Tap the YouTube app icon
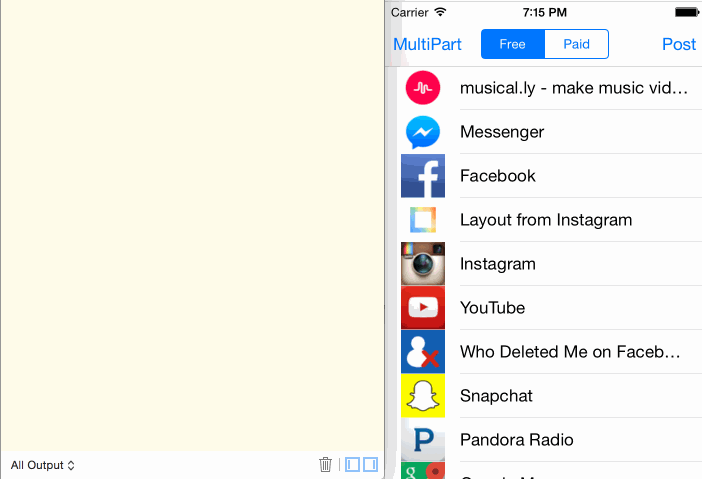The width and height of the screenshot is (702, 479). point(423,308)
